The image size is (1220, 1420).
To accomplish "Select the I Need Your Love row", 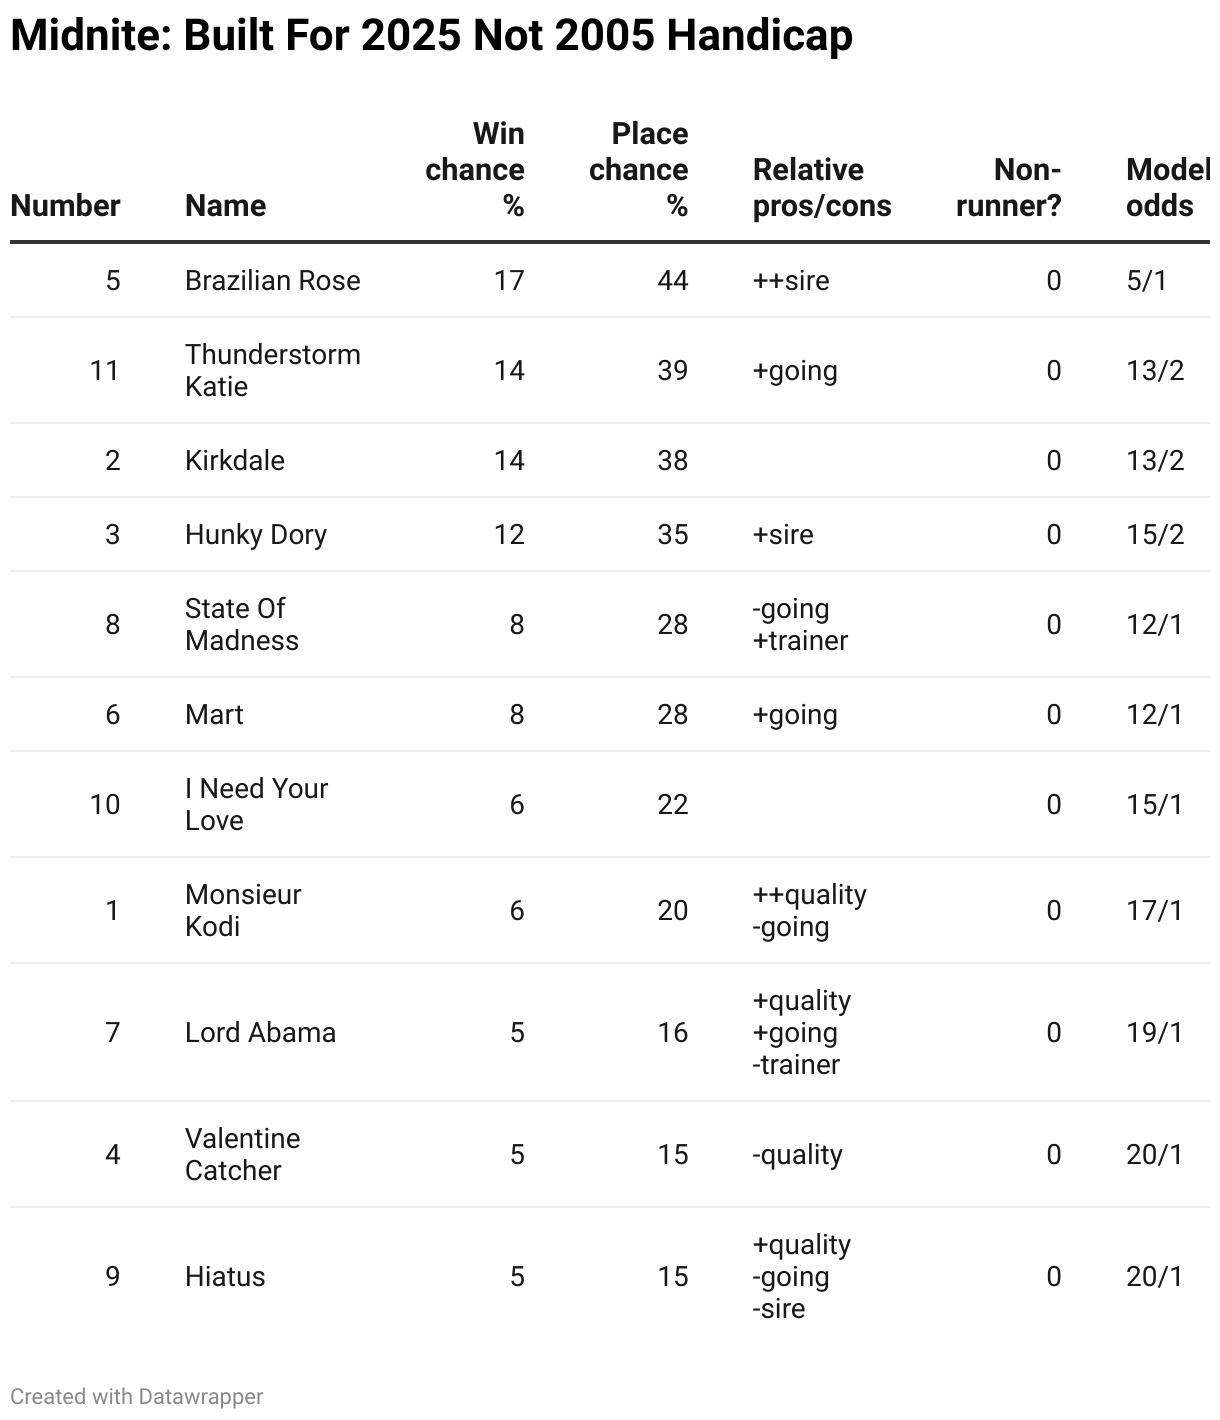I will pos(256,805).
